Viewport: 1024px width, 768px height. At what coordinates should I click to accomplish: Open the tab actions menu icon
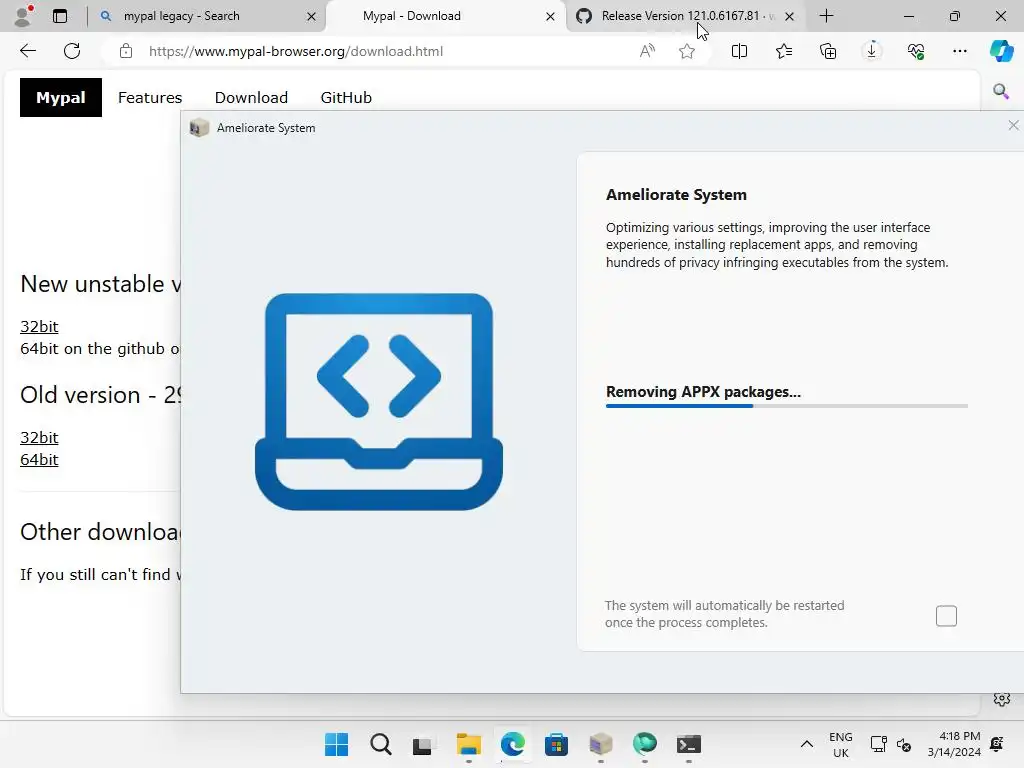click(x=60, y=16)
